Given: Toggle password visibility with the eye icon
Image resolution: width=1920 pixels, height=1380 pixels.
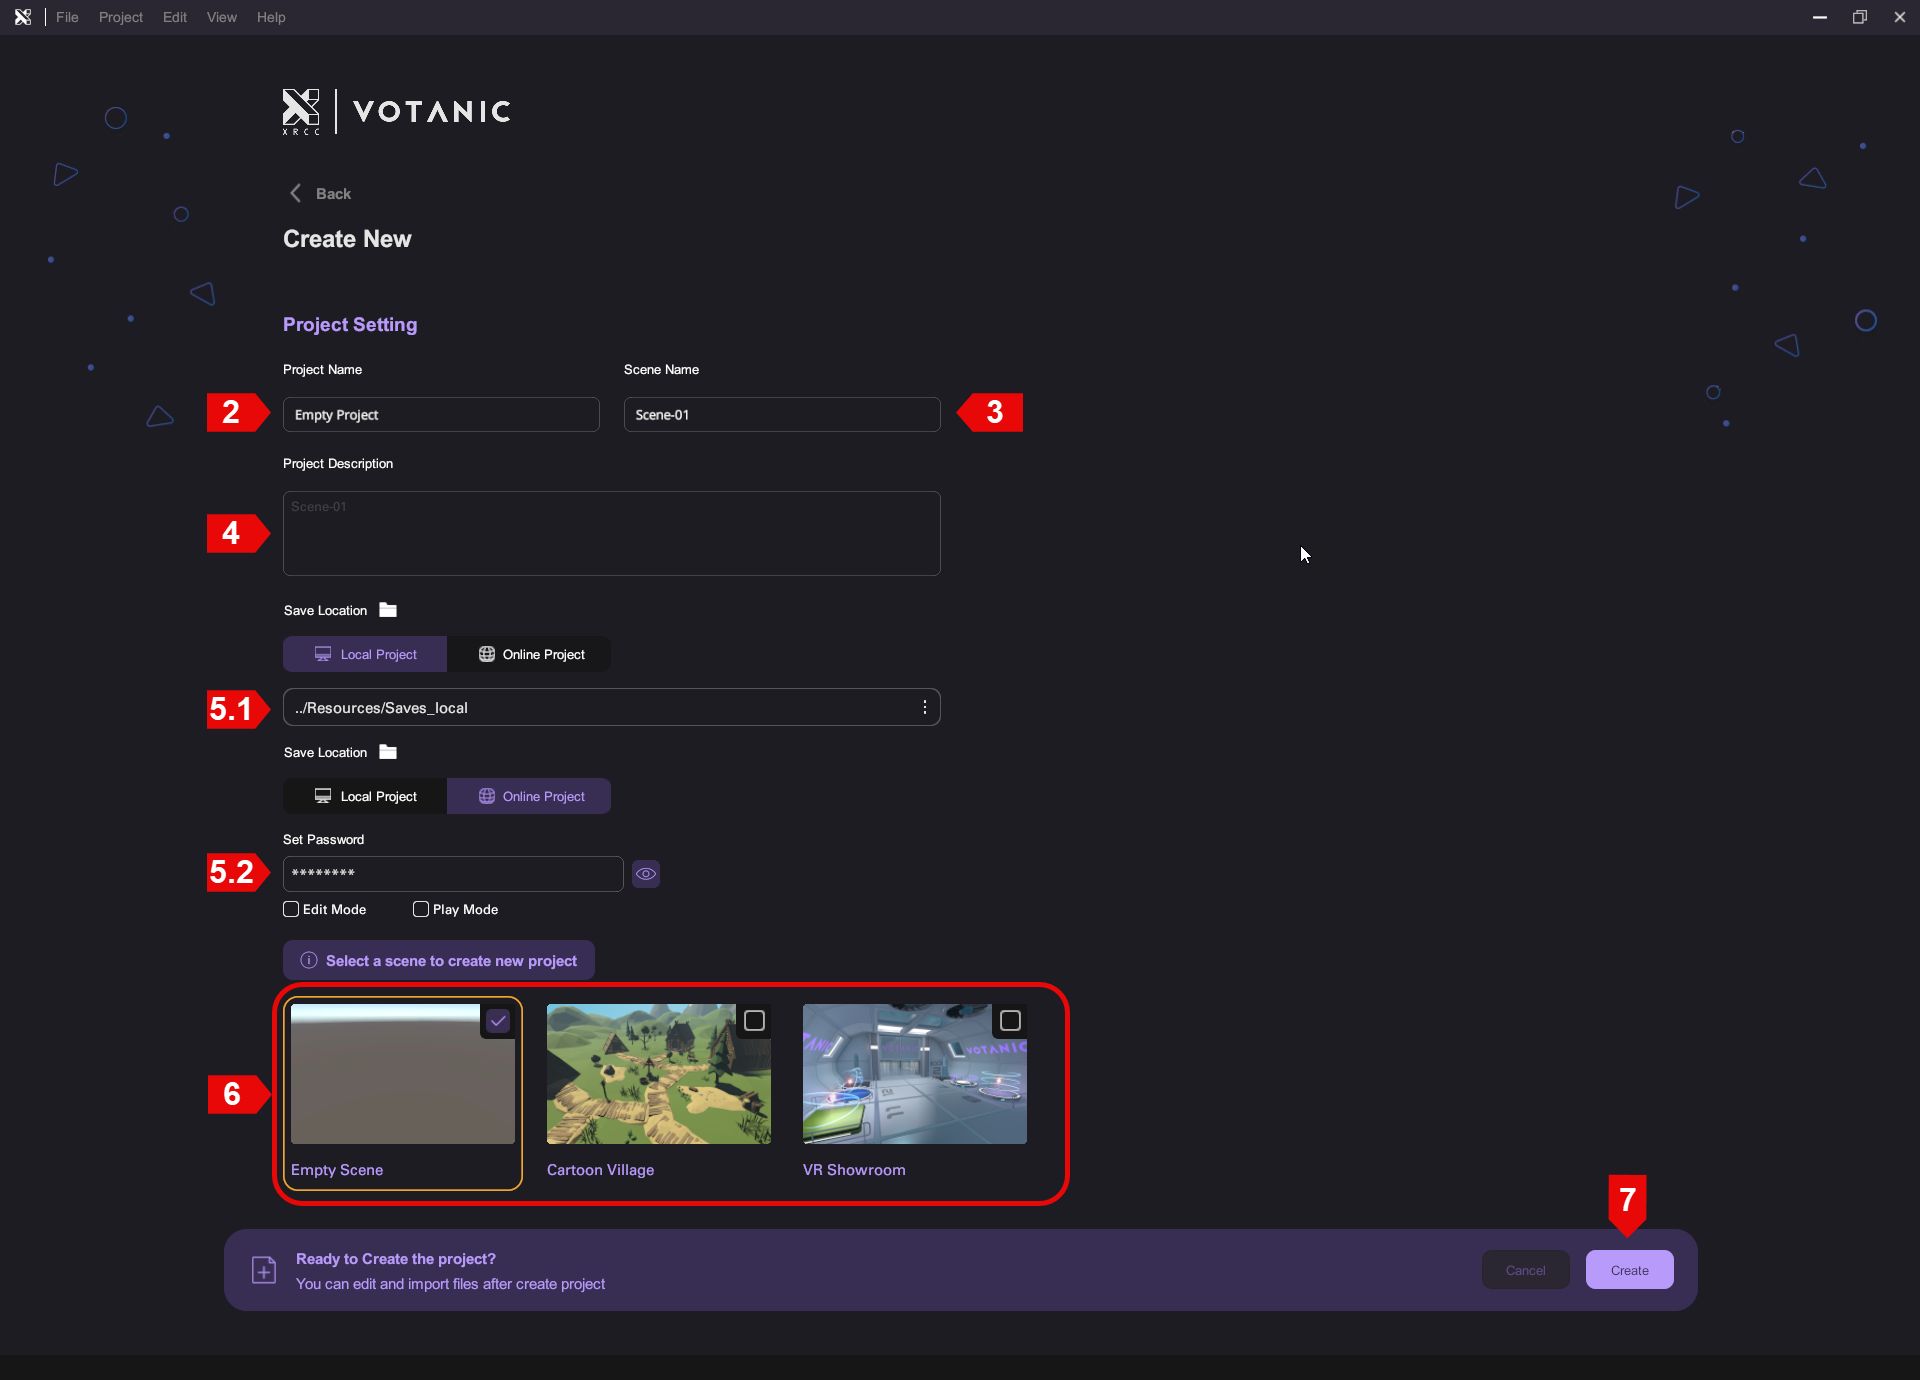Looking at the screenshot, I should (646, 874).
